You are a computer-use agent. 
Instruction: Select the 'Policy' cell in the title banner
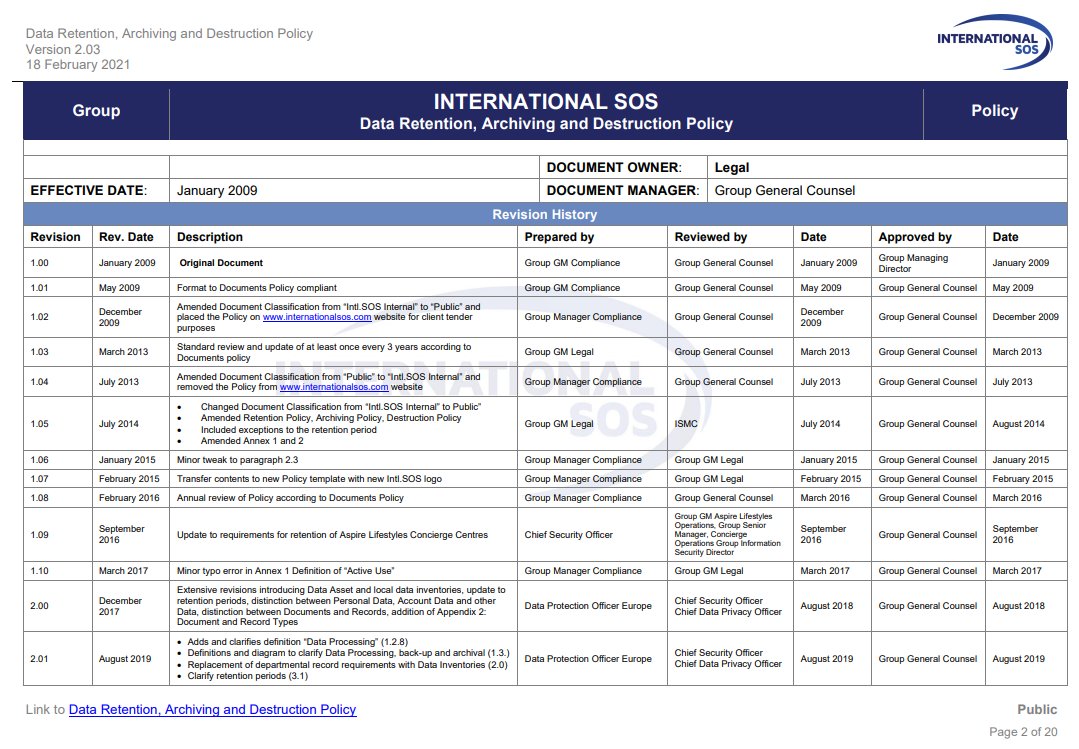pyautogui.click(x=993, y=111)
